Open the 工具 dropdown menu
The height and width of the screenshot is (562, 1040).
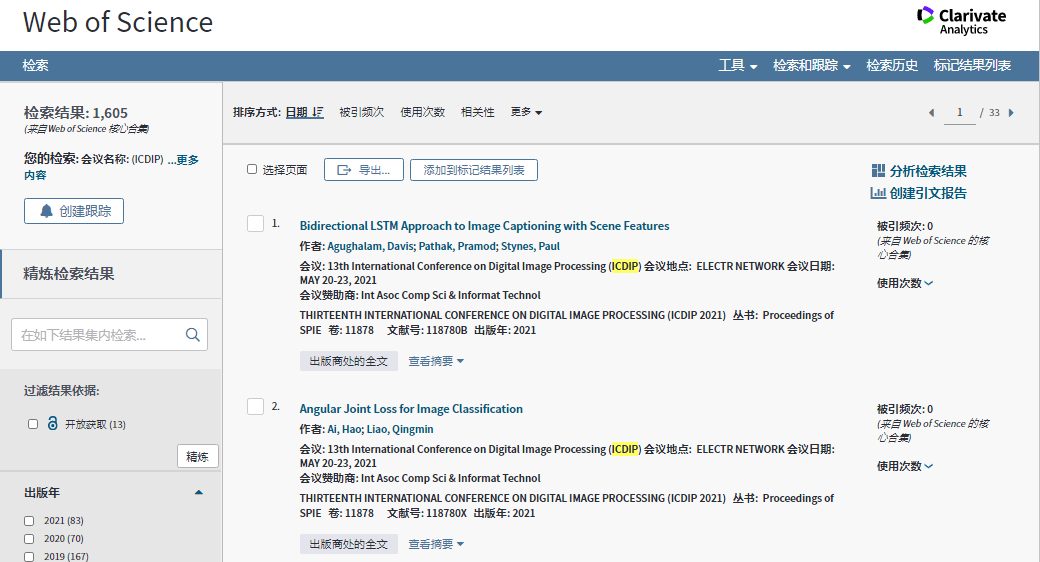(738, 65)
